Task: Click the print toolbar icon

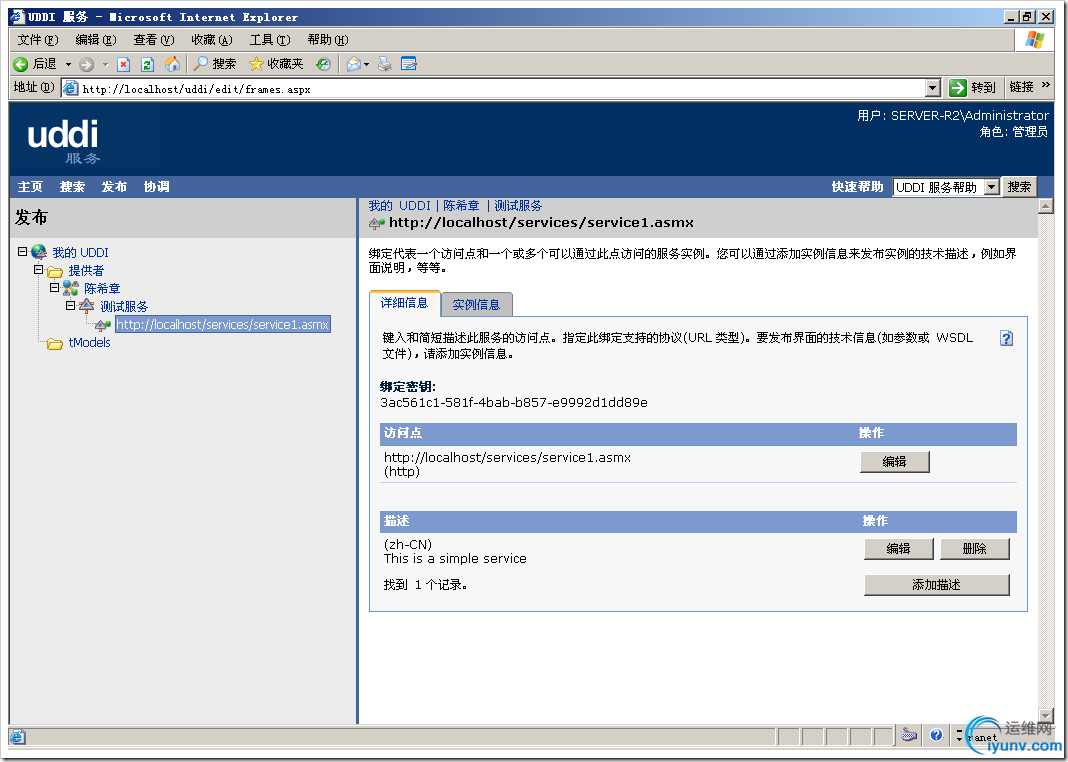Action: coord(385,64)
